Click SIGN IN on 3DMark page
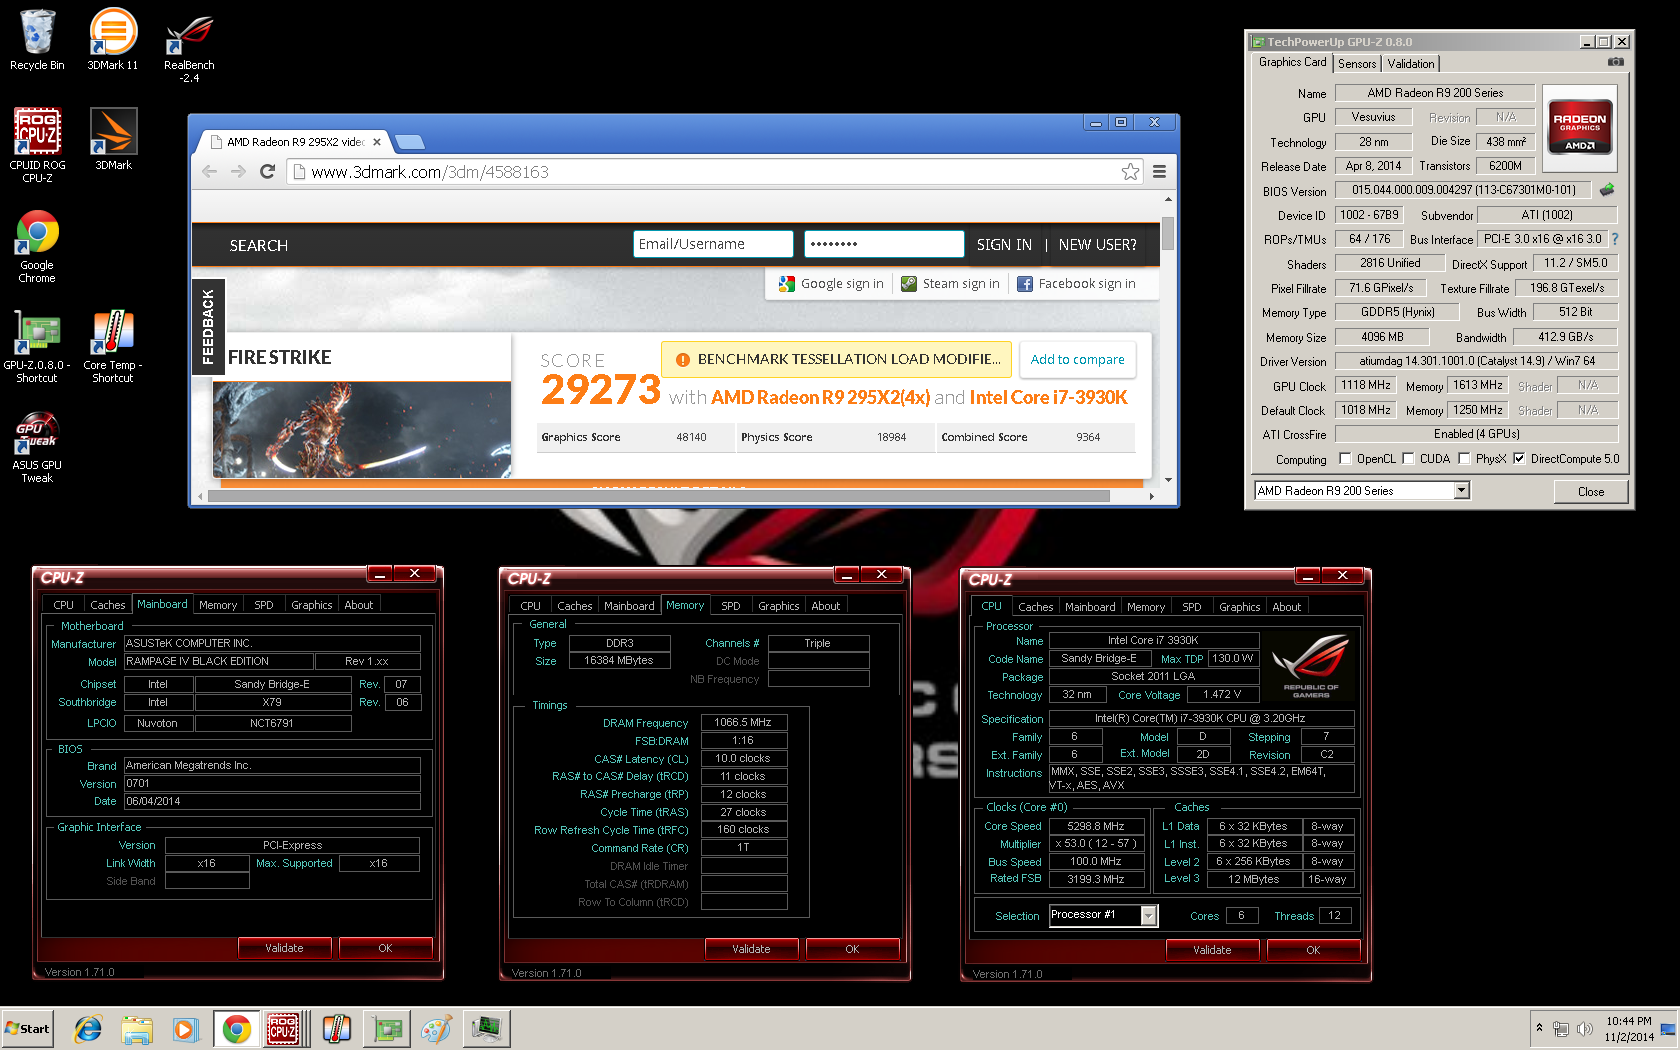Image resolution: width=1680 pixels, height=1050 pixels. point(1004,245)
